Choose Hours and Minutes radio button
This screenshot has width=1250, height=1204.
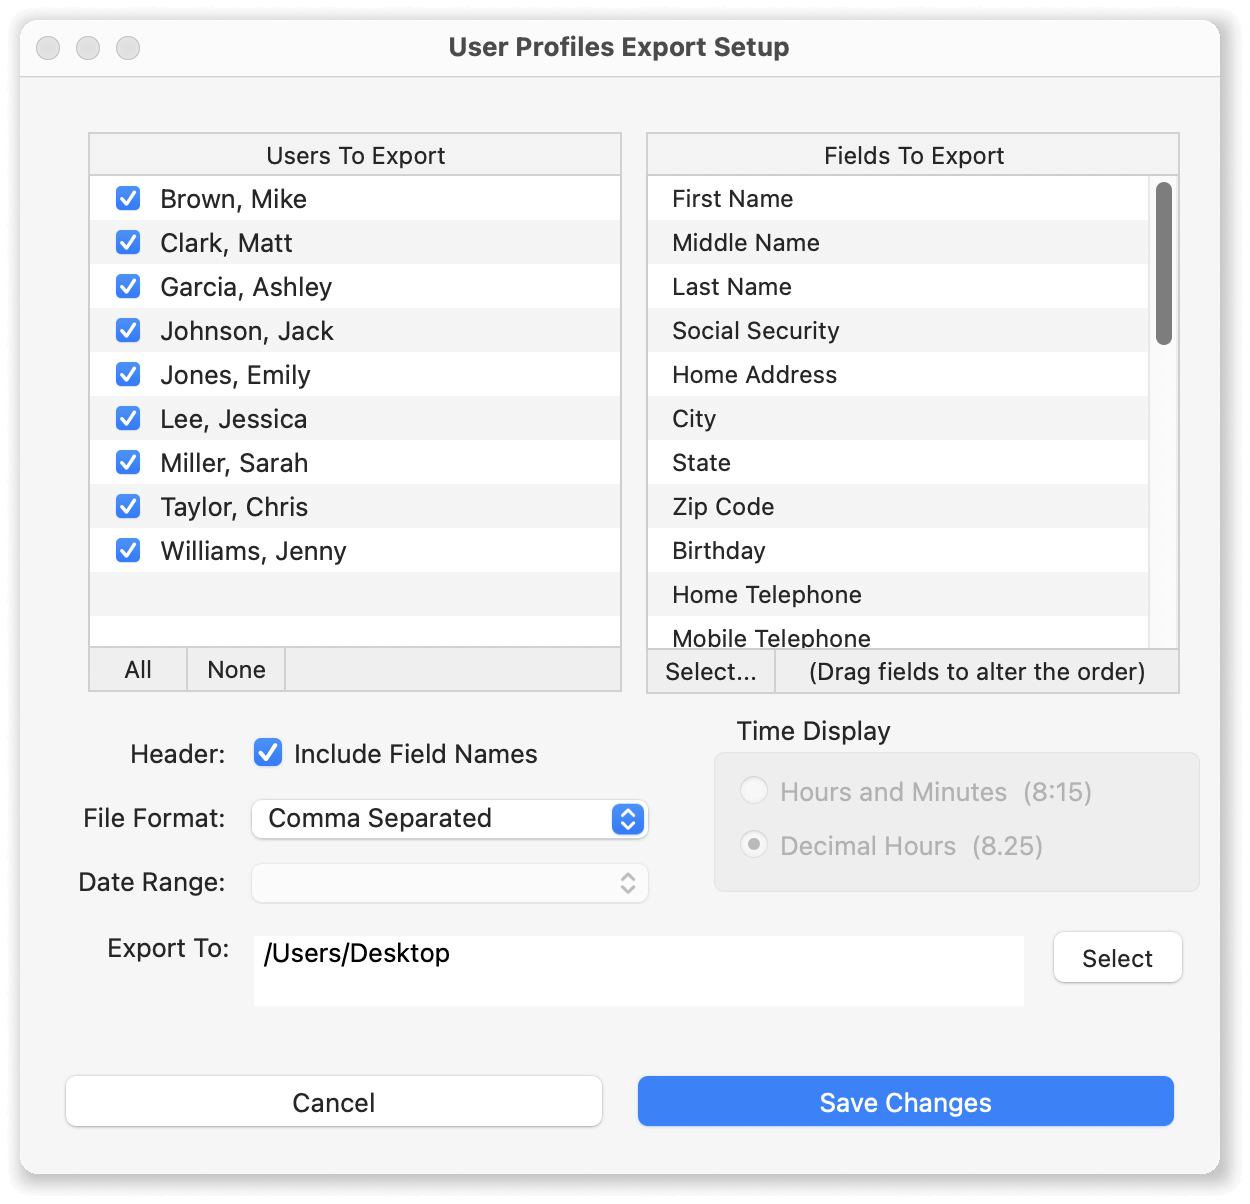coord(754,790)
